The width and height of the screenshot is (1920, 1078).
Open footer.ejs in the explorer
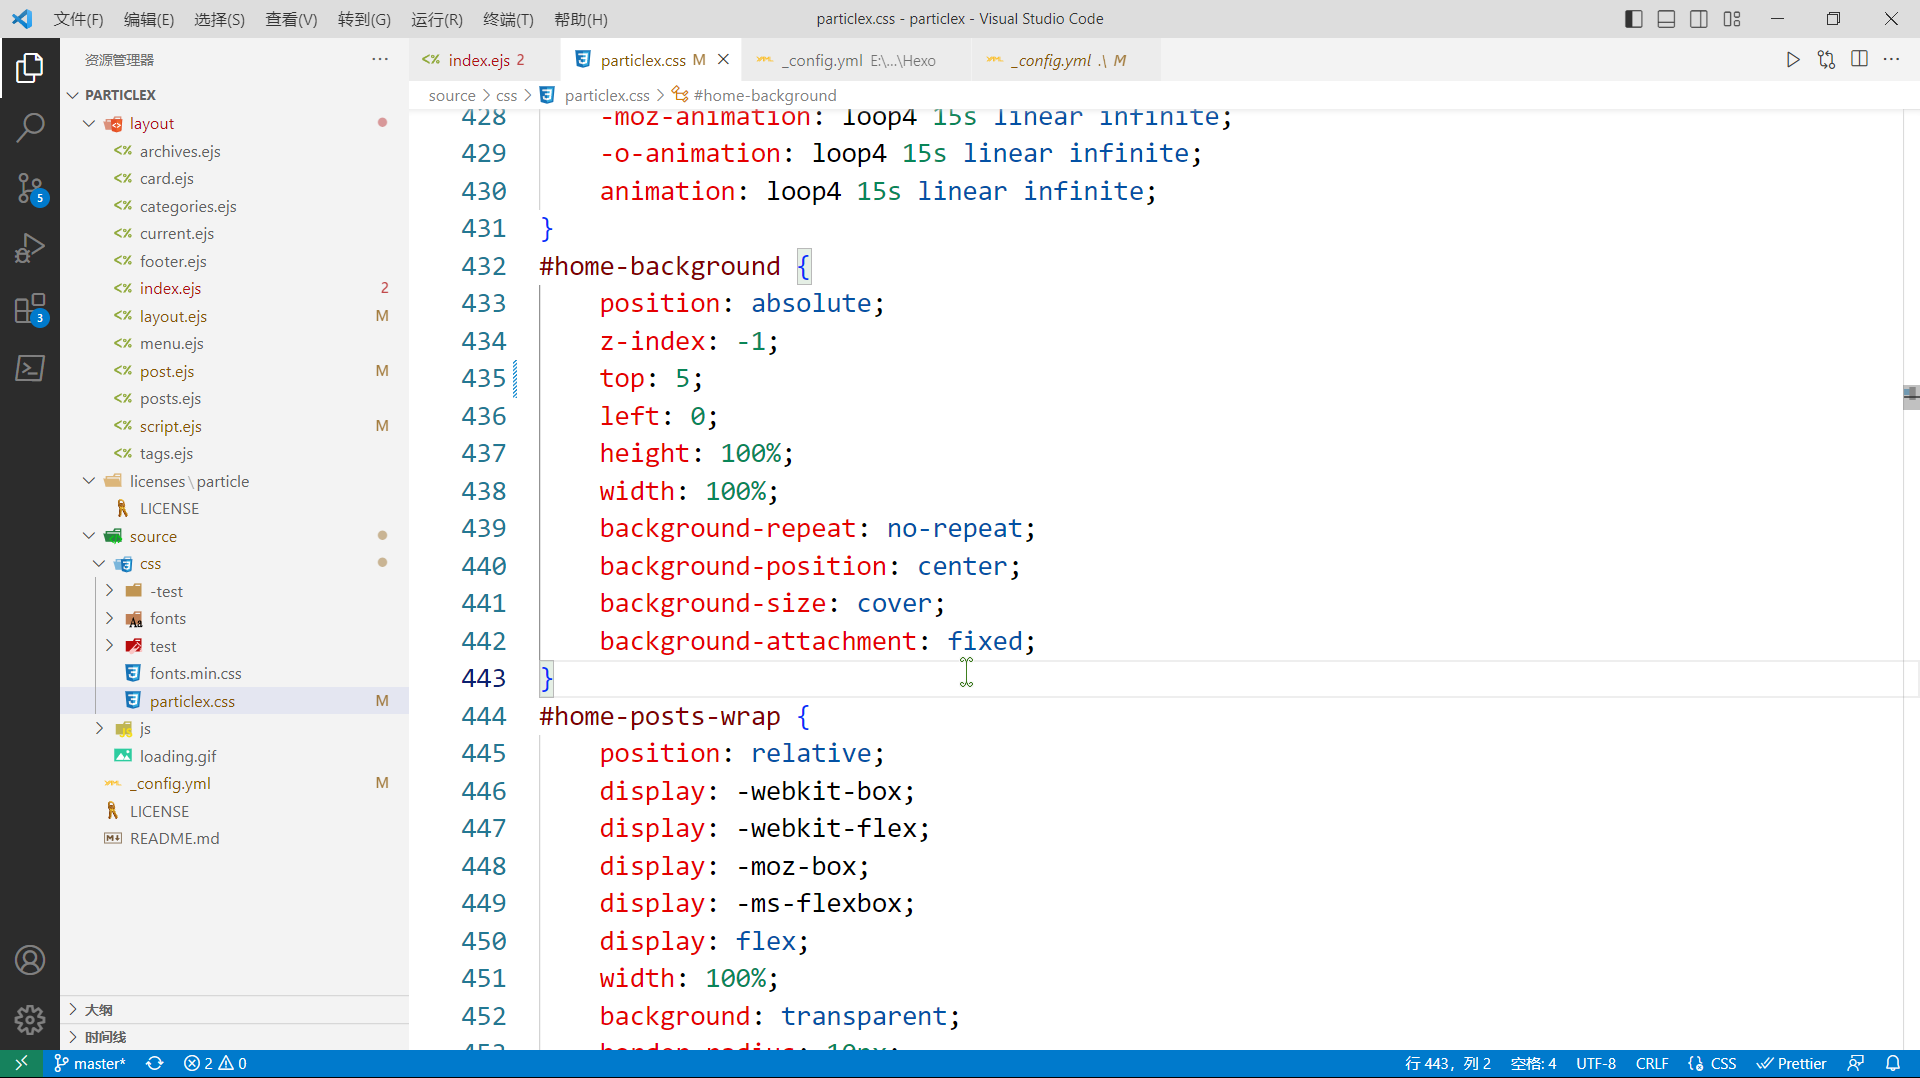[x=173, y=261]
